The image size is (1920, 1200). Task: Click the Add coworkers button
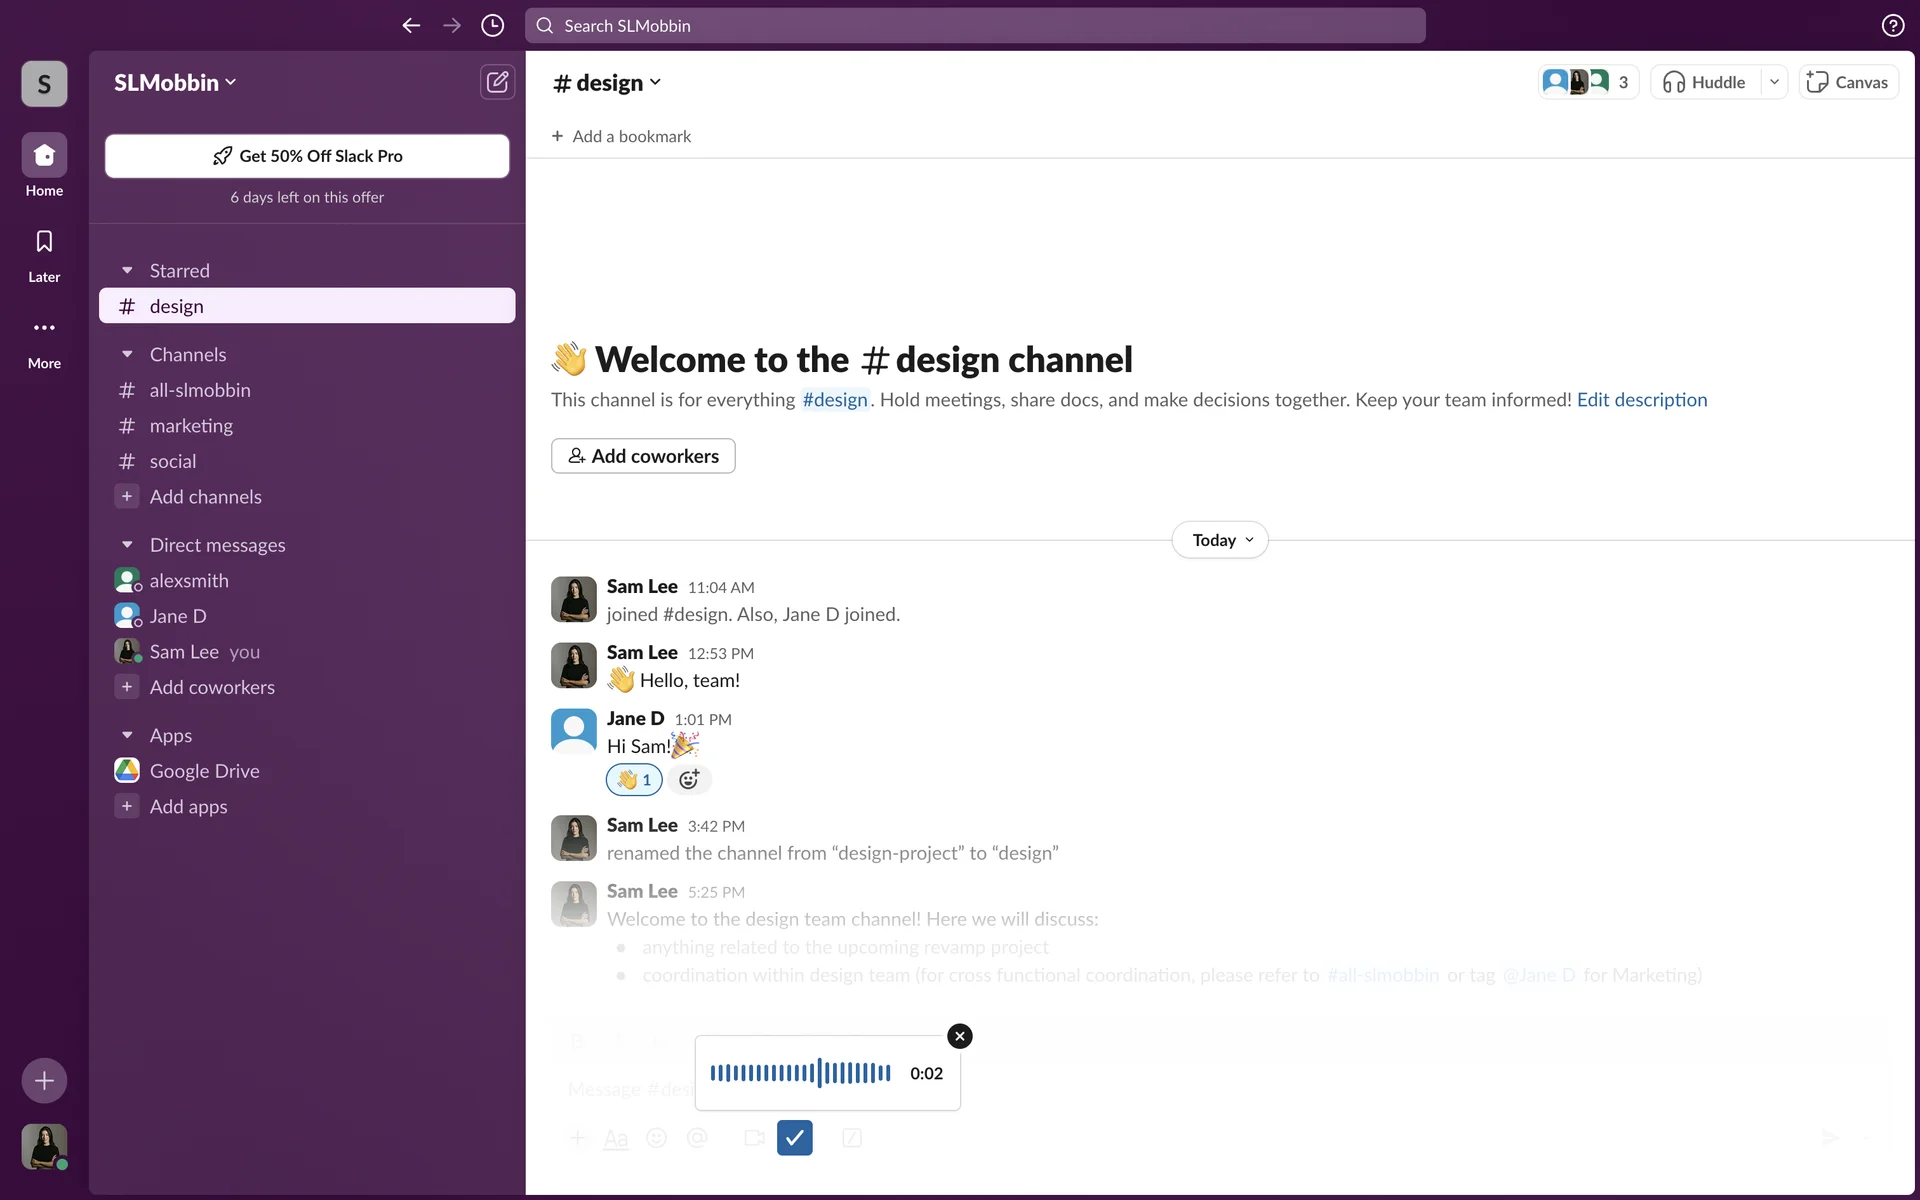tap(643, 456)
